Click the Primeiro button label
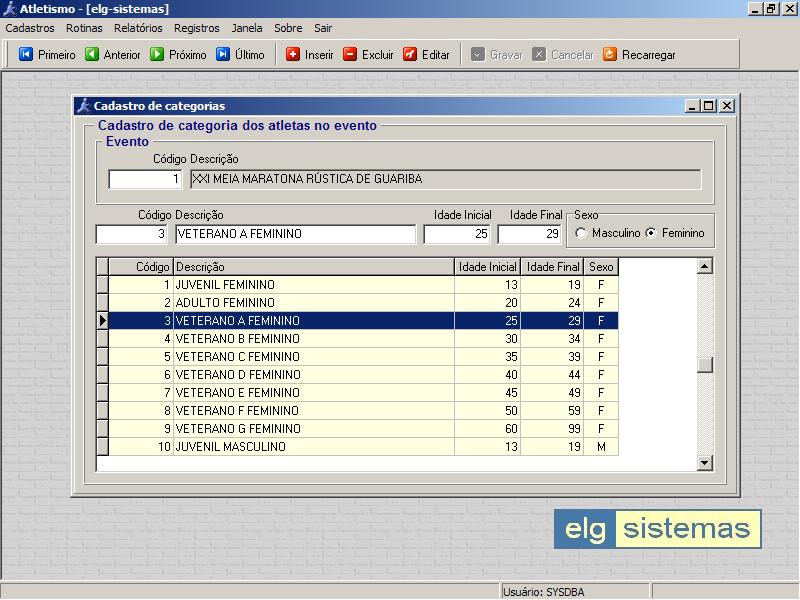Image resolution: width=800 pixels, height=600 pixels. (x=57, y=55)
